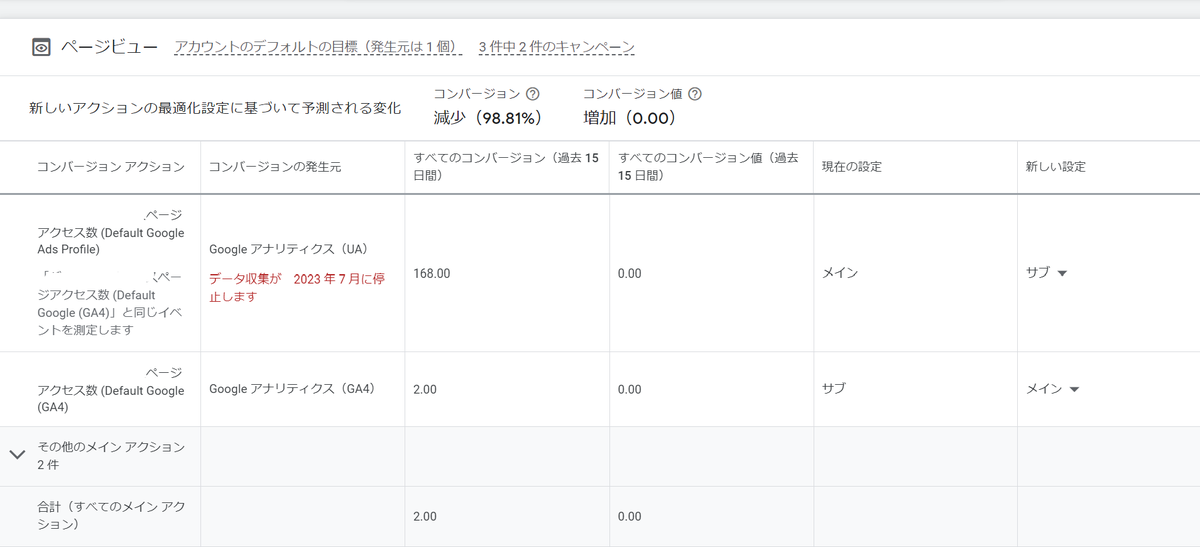1200x547 pixels.
Task: Click the page view eye icon
Action: pos(41,47)
